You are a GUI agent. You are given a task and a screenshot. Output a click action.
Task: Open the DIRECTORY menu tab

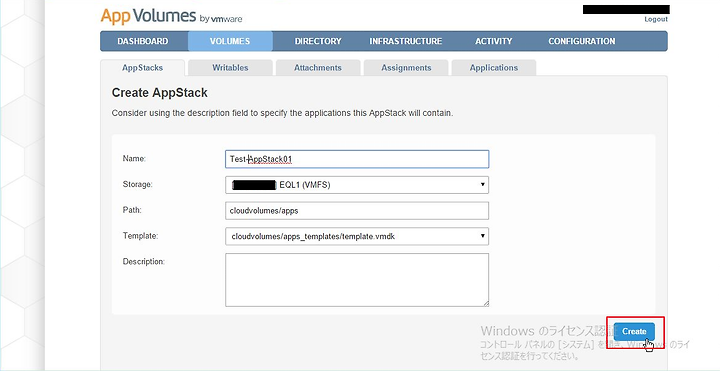point(318,41)
